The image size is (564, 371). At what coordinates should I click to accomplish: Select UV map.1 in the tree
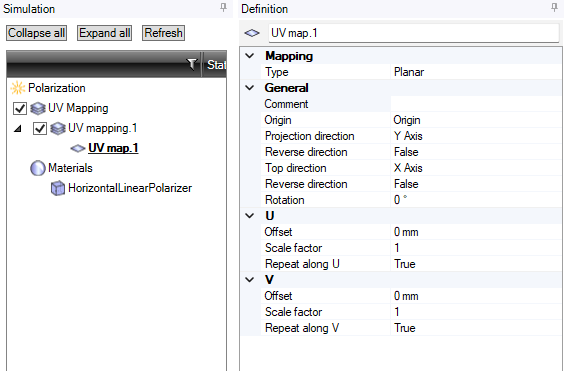[113, 148]
